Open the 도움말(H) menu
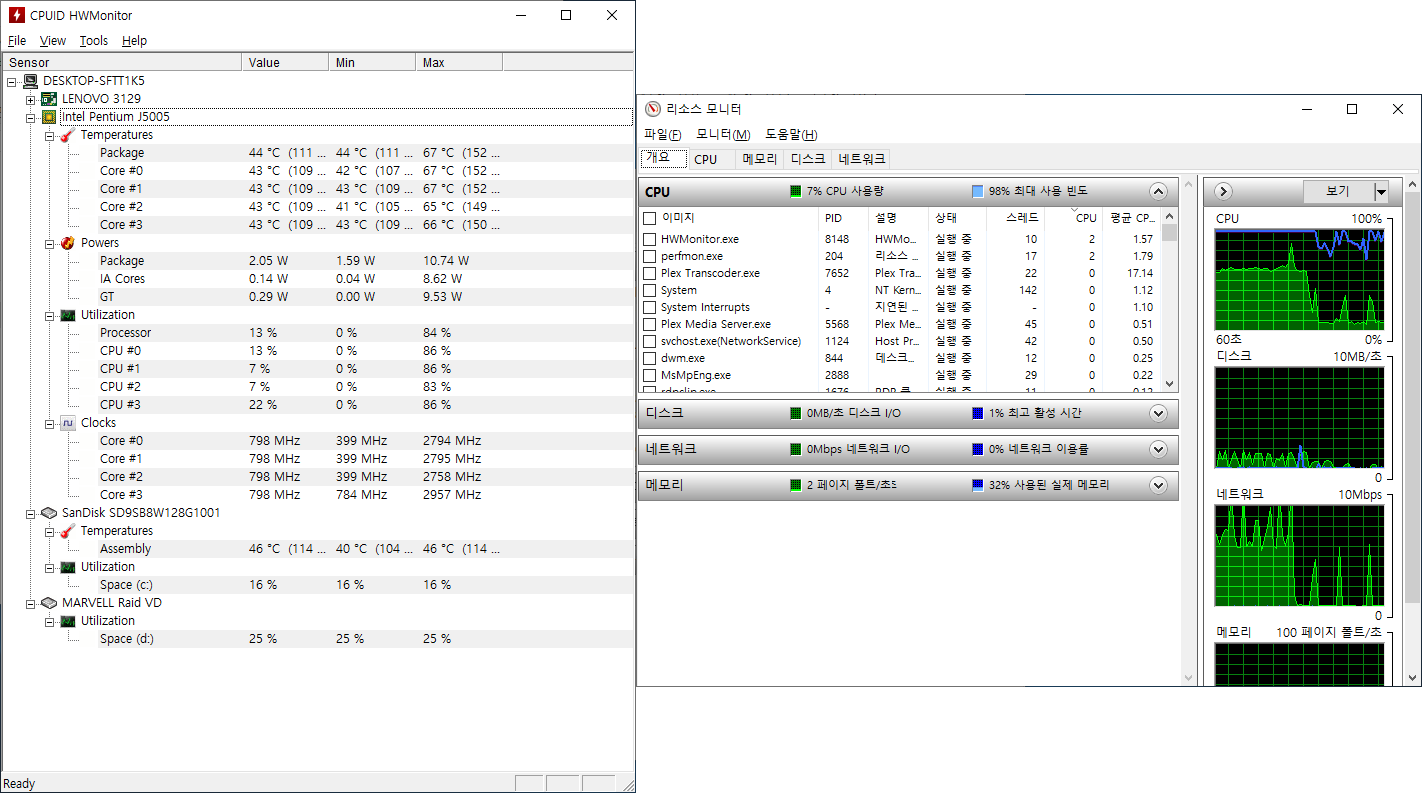The height and width of the screenshot is (795, 1425). pyautogui.click(x=791, y=134)
